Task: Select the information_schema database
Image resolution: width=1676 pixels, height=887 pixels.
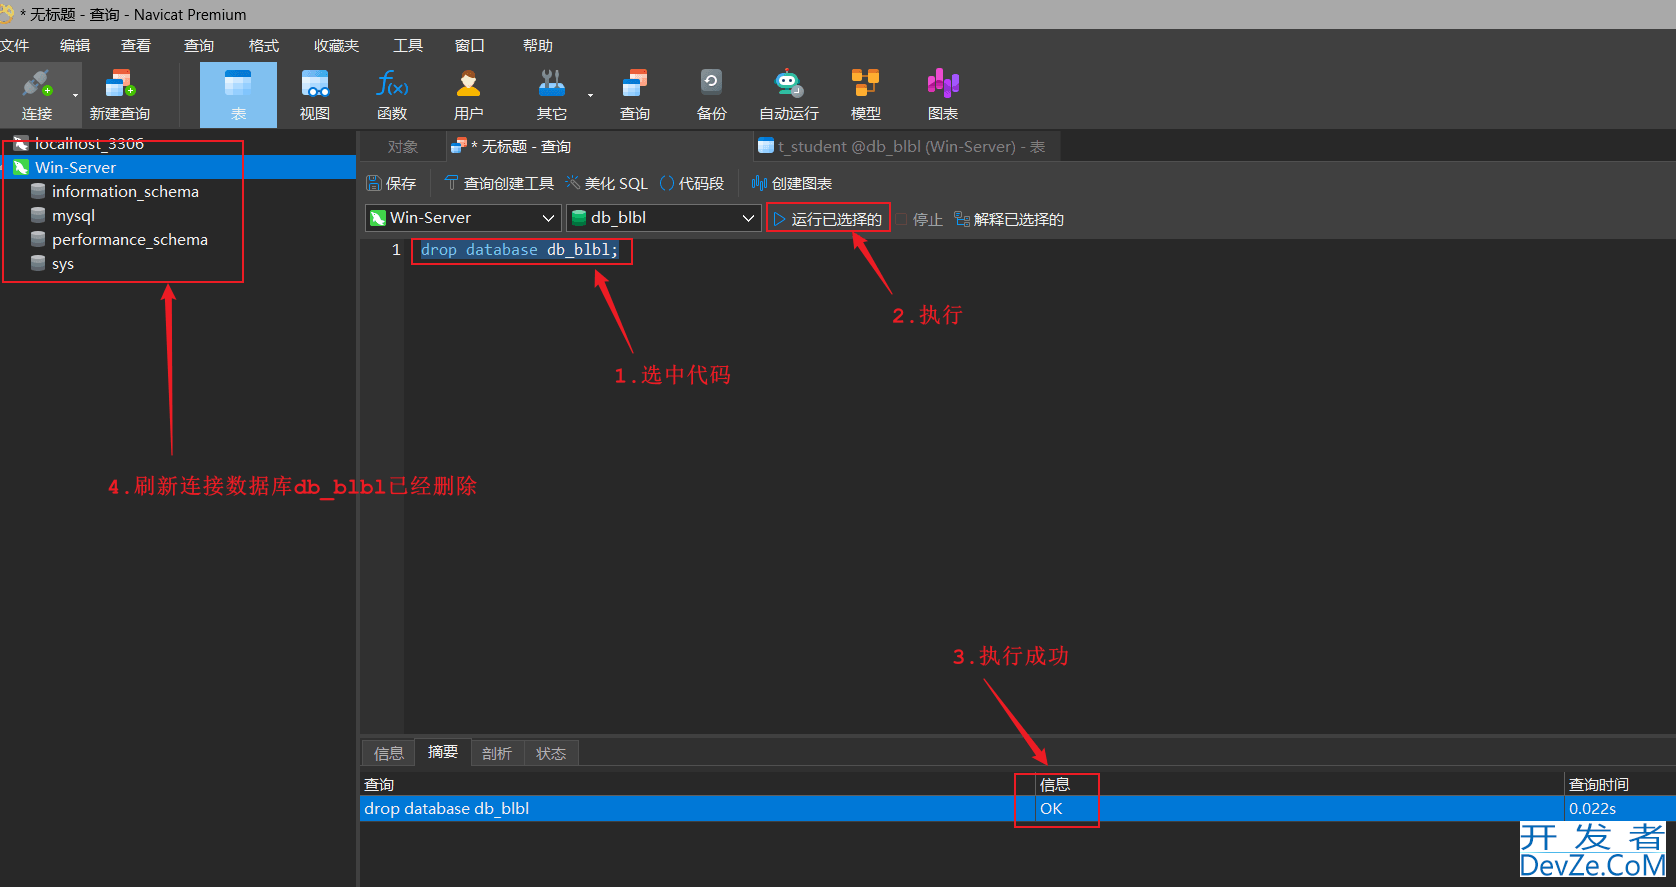Action: pyautogui.click(x=125, y=191)
